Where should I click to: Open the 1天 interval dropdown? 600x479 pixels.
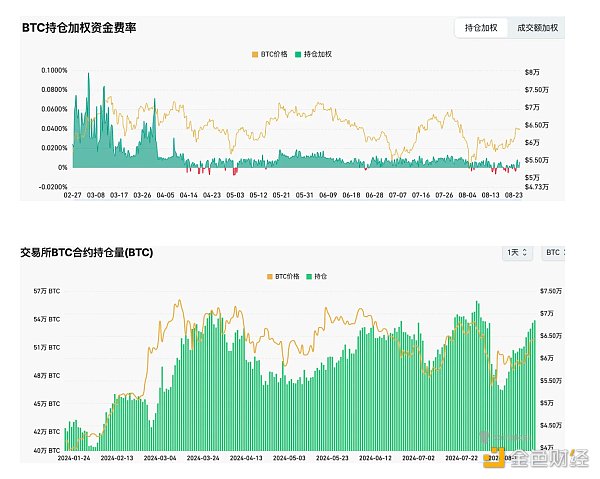517,253
